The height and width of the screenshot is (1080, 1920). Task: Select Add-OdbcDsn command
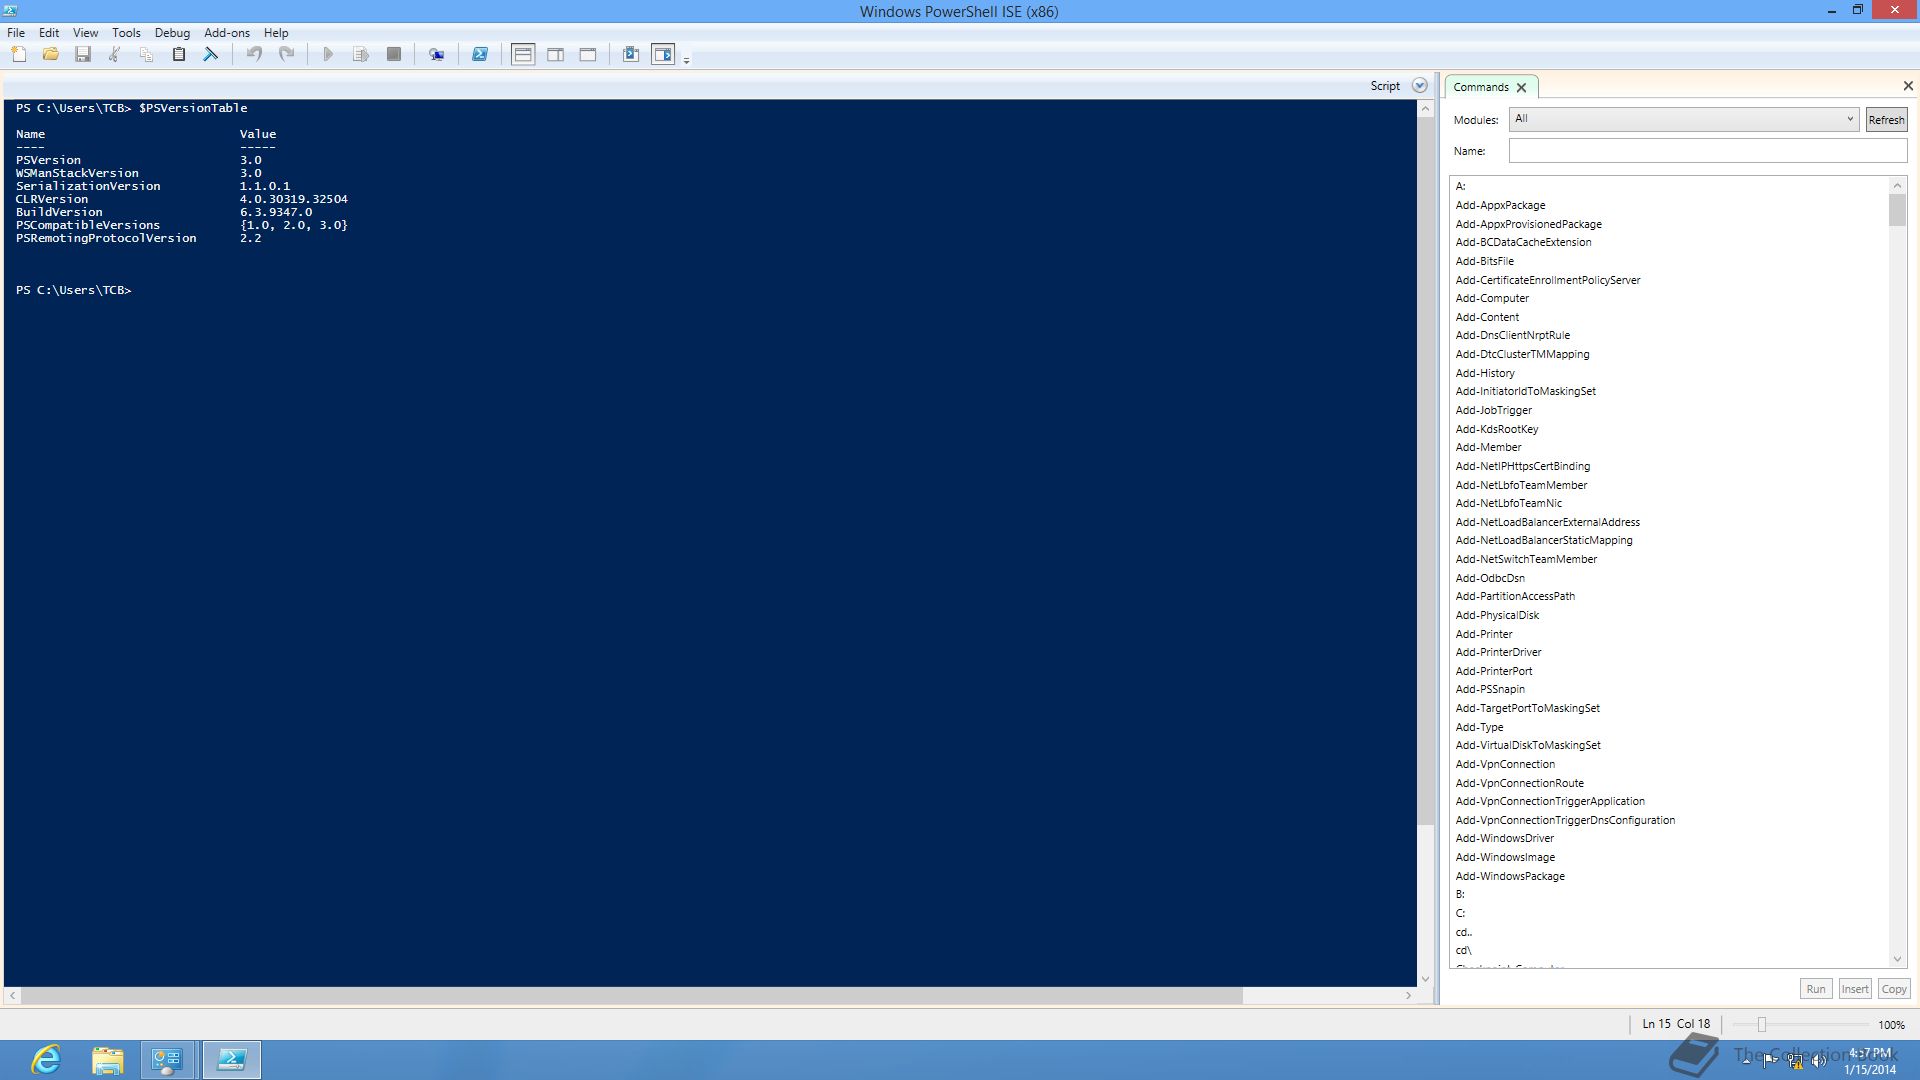[x=1490, y=578]
